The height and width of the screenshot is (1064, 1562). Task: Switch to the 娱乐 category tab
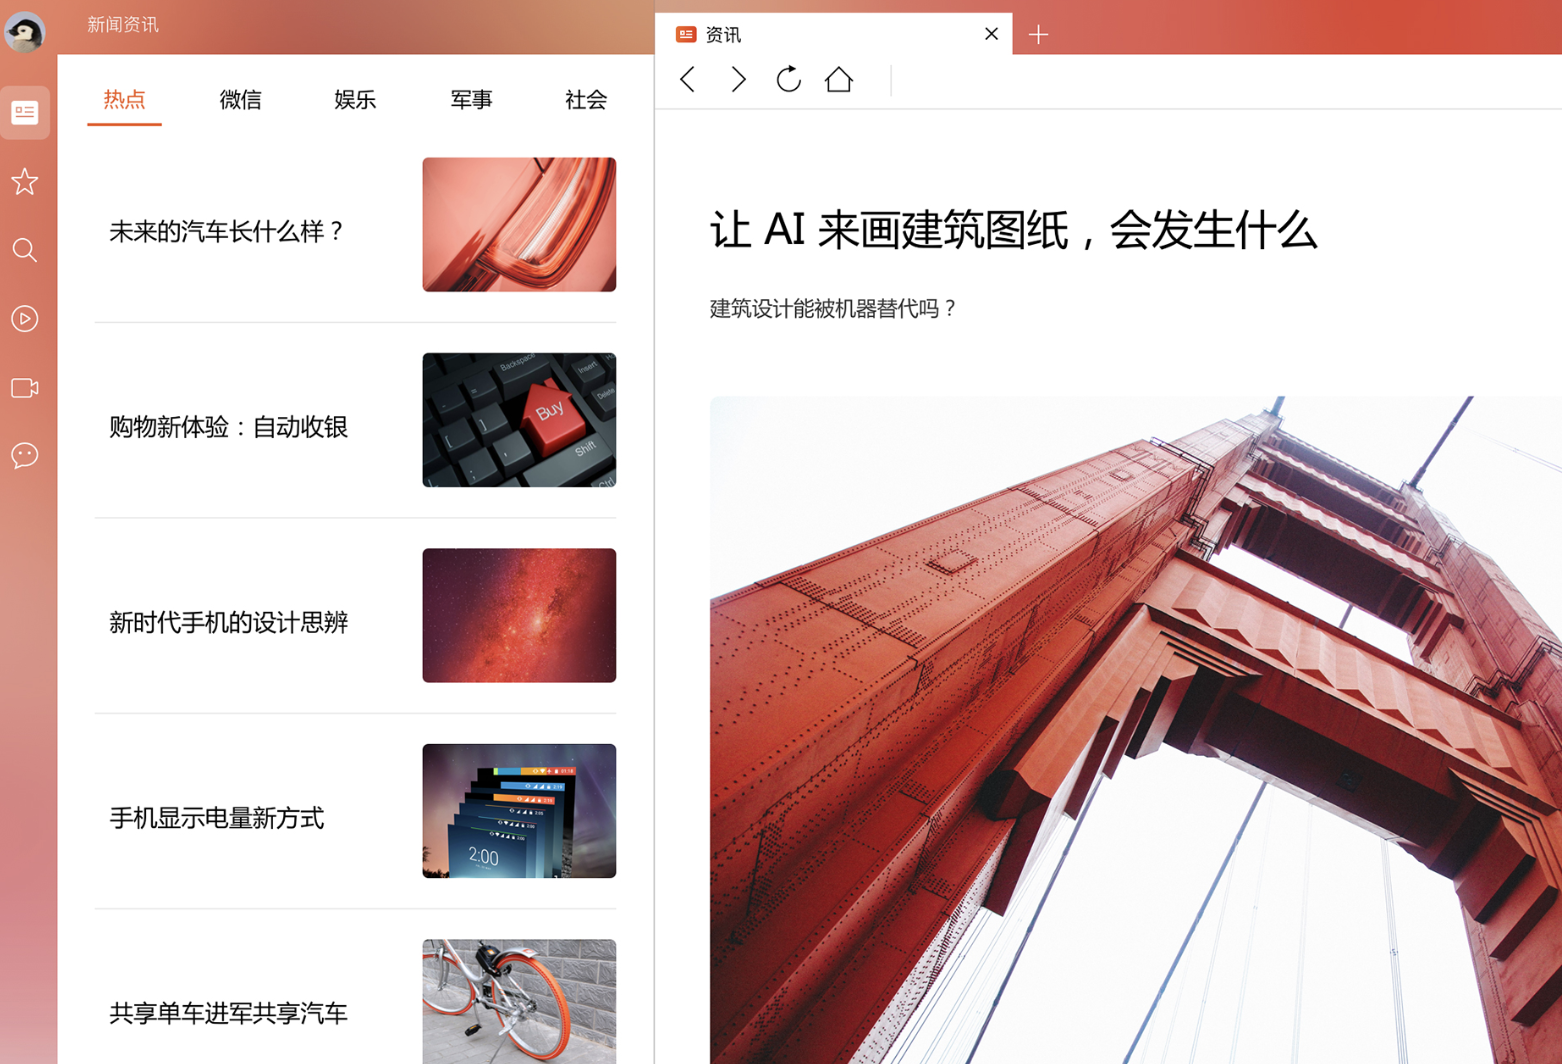point(355,100)
